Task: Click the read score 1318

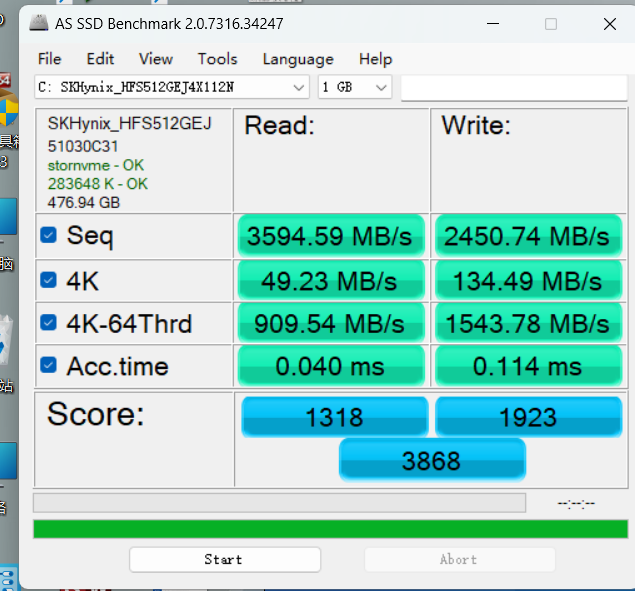Action: click(335, 417)
